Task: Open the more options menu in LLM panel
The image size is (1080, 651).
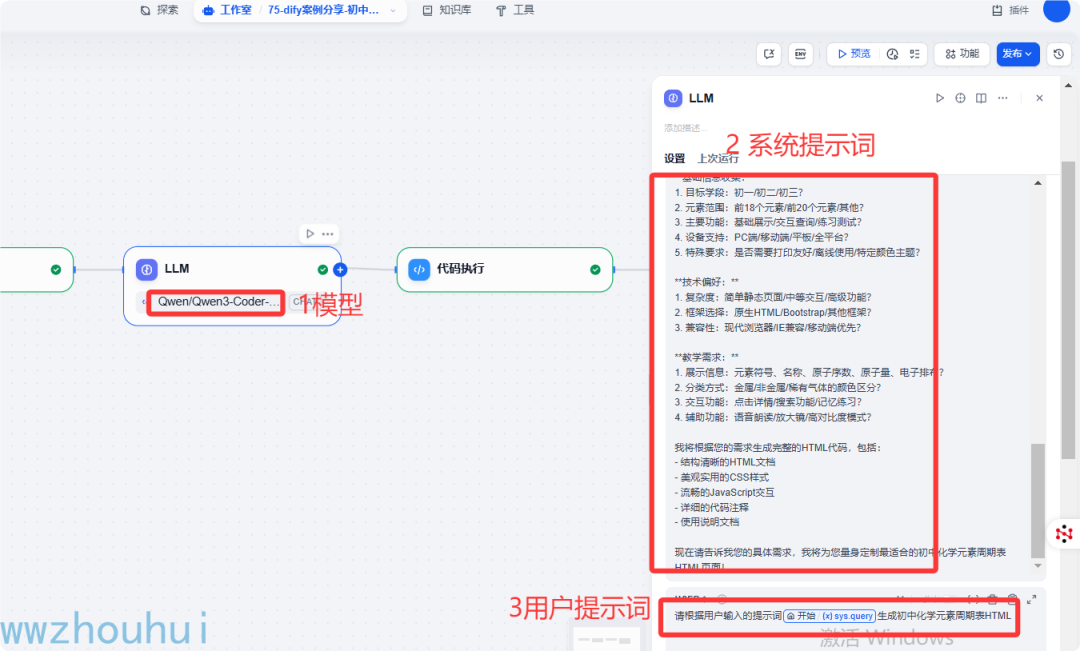Action: (1003, 98)
